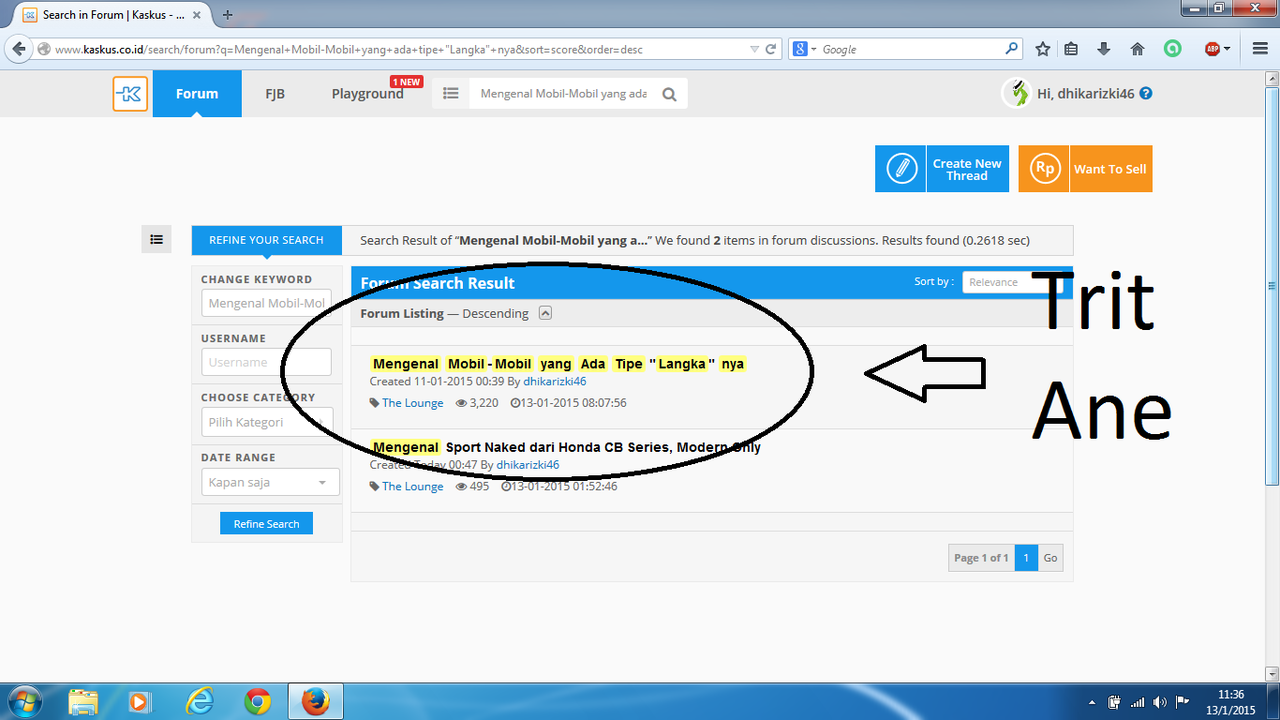Open a new browser tab
This screenshot has width=1280, height=720.
[228, 15]
